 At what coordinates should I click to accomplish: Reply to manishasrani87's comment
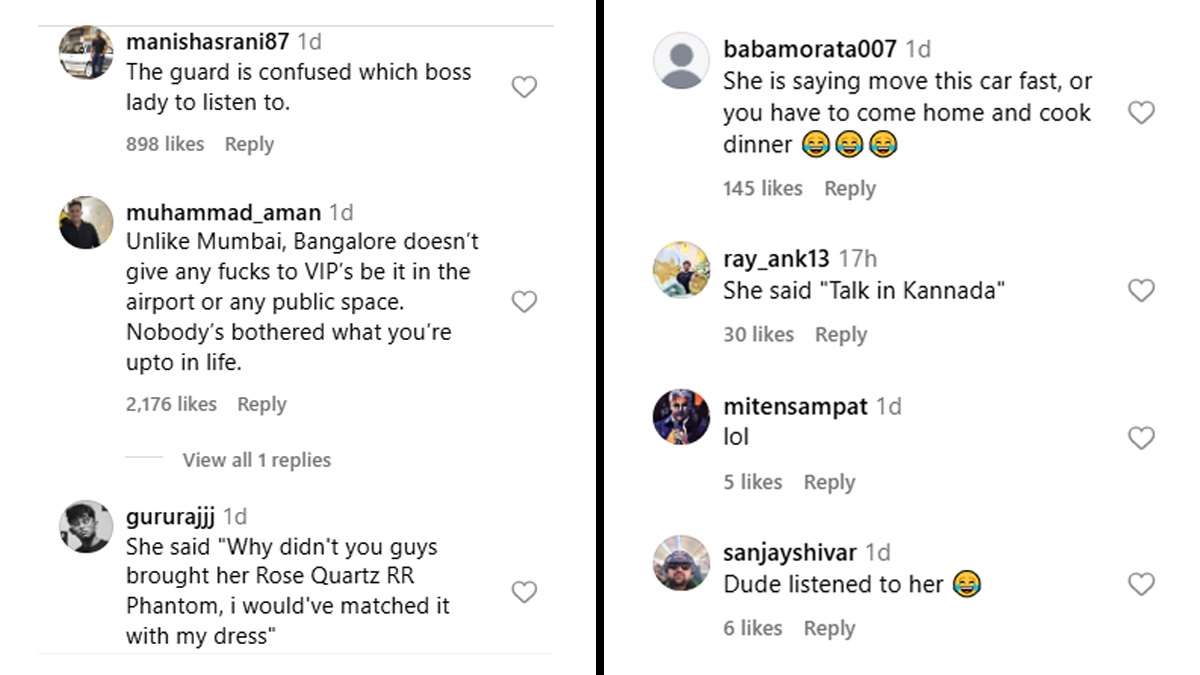[x=249, y=144]
